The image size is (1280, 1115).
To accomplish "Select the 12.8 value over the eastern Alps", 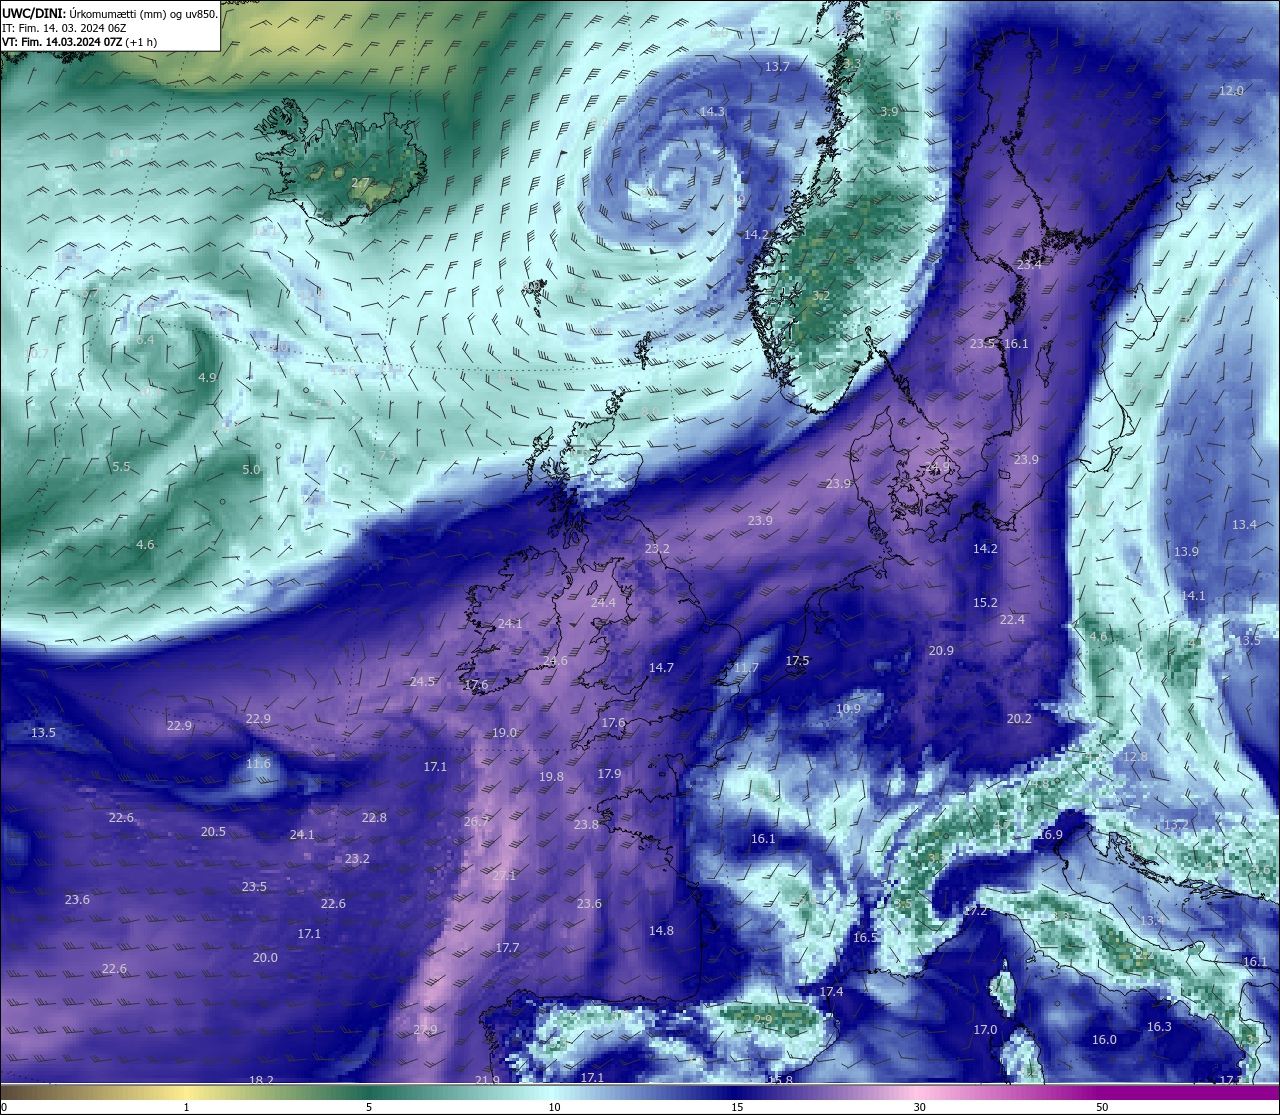I will tap(1135, 756).
